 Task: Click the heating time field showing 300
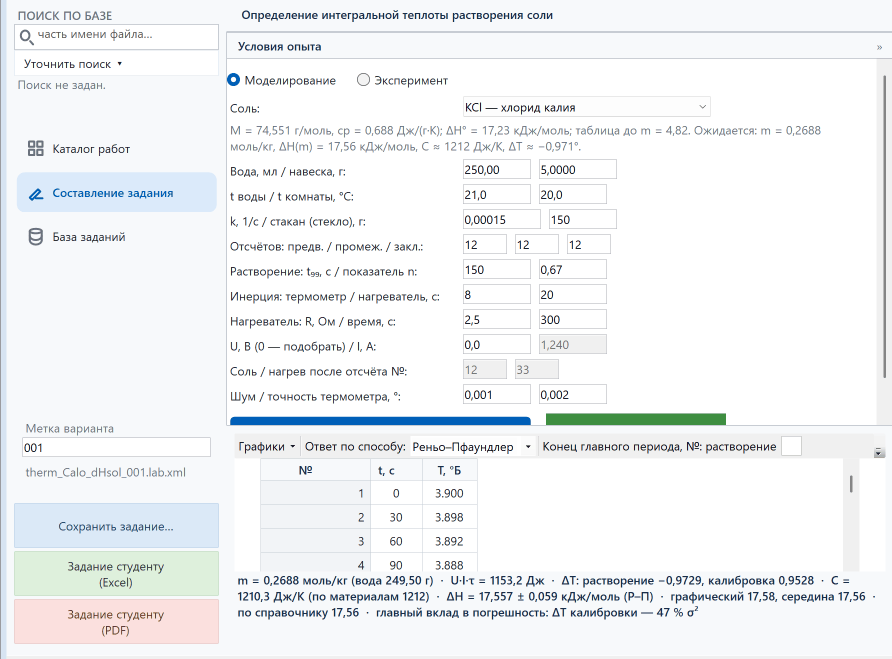click(x=572, y=320)
